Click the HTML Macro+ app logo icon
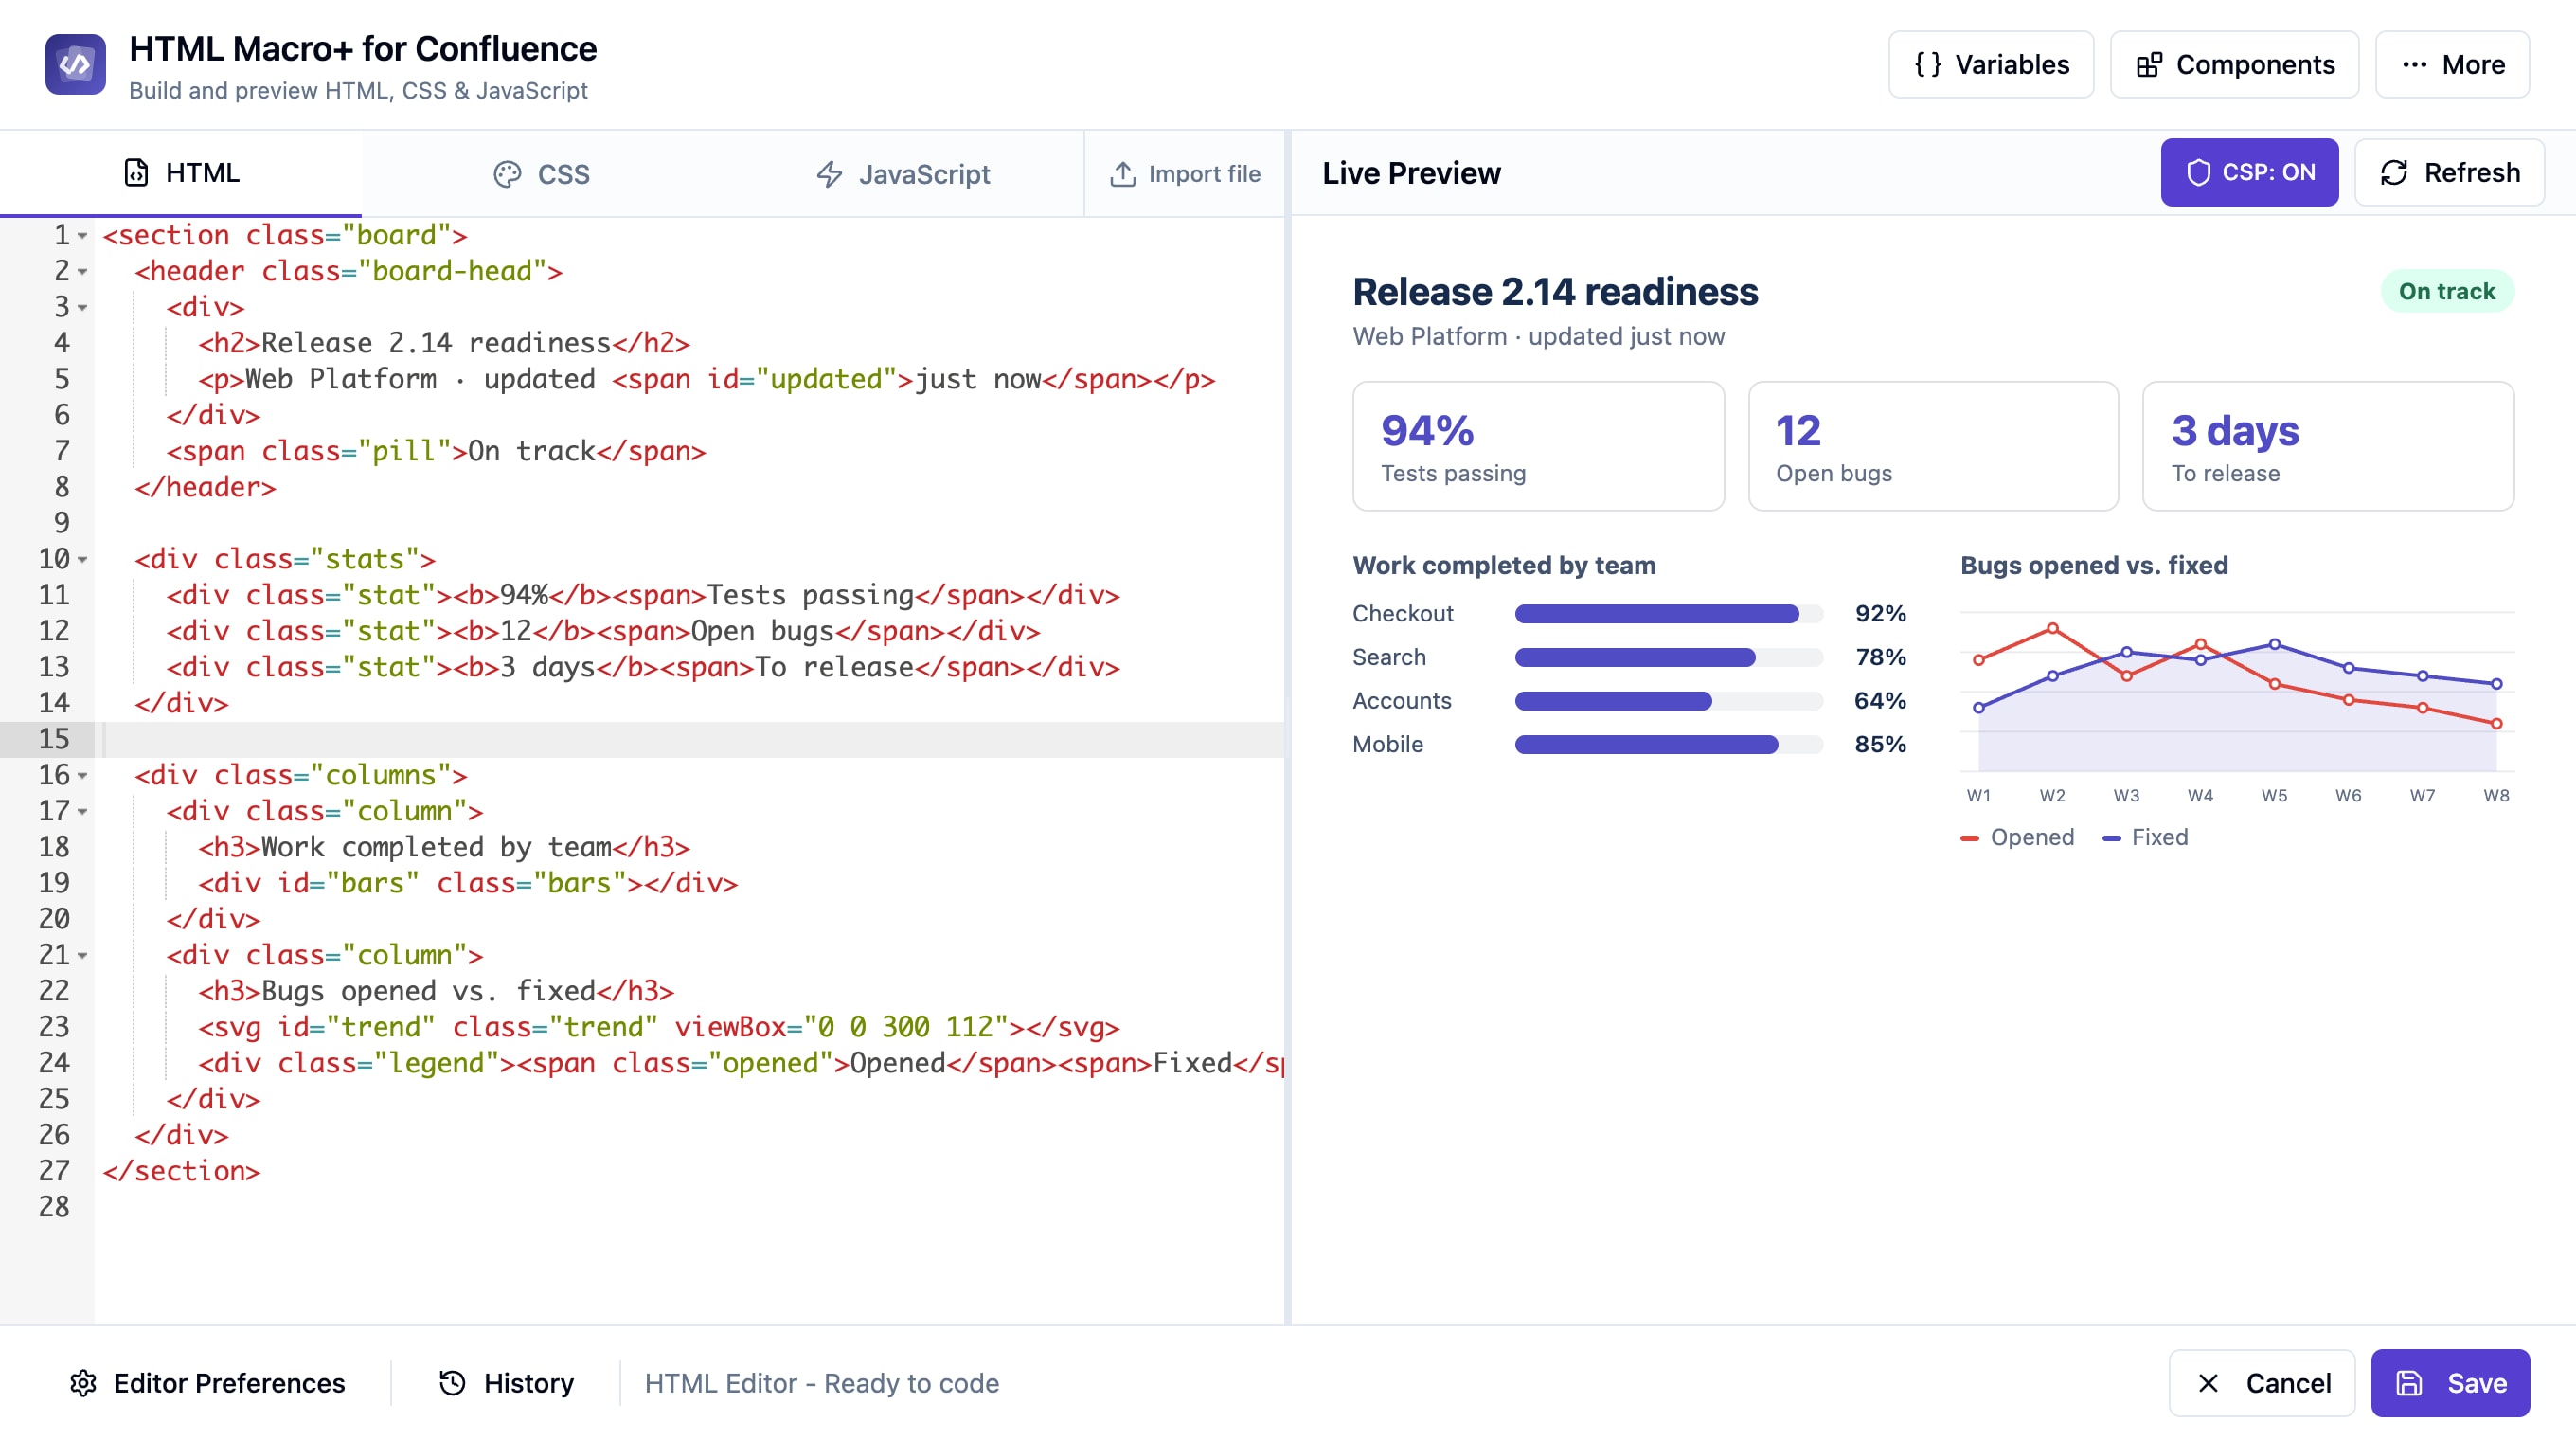 pos(75,65)
